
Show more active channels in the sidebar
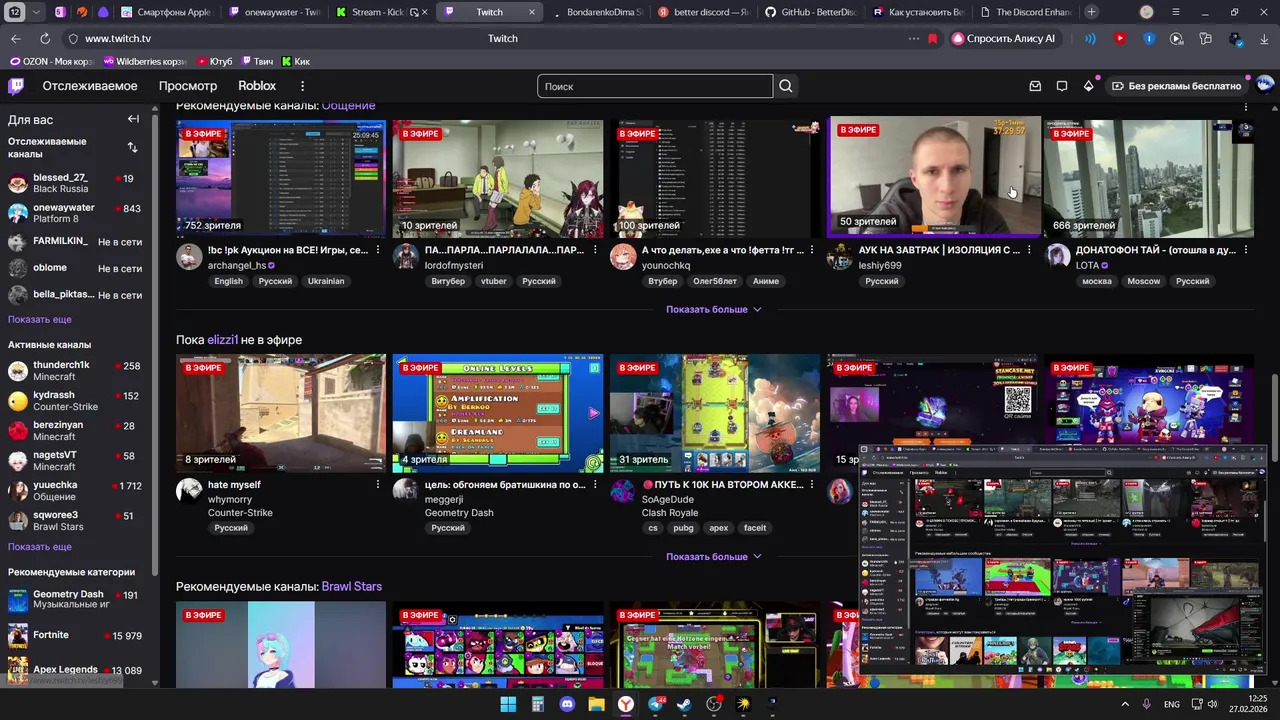coord(40,547)
